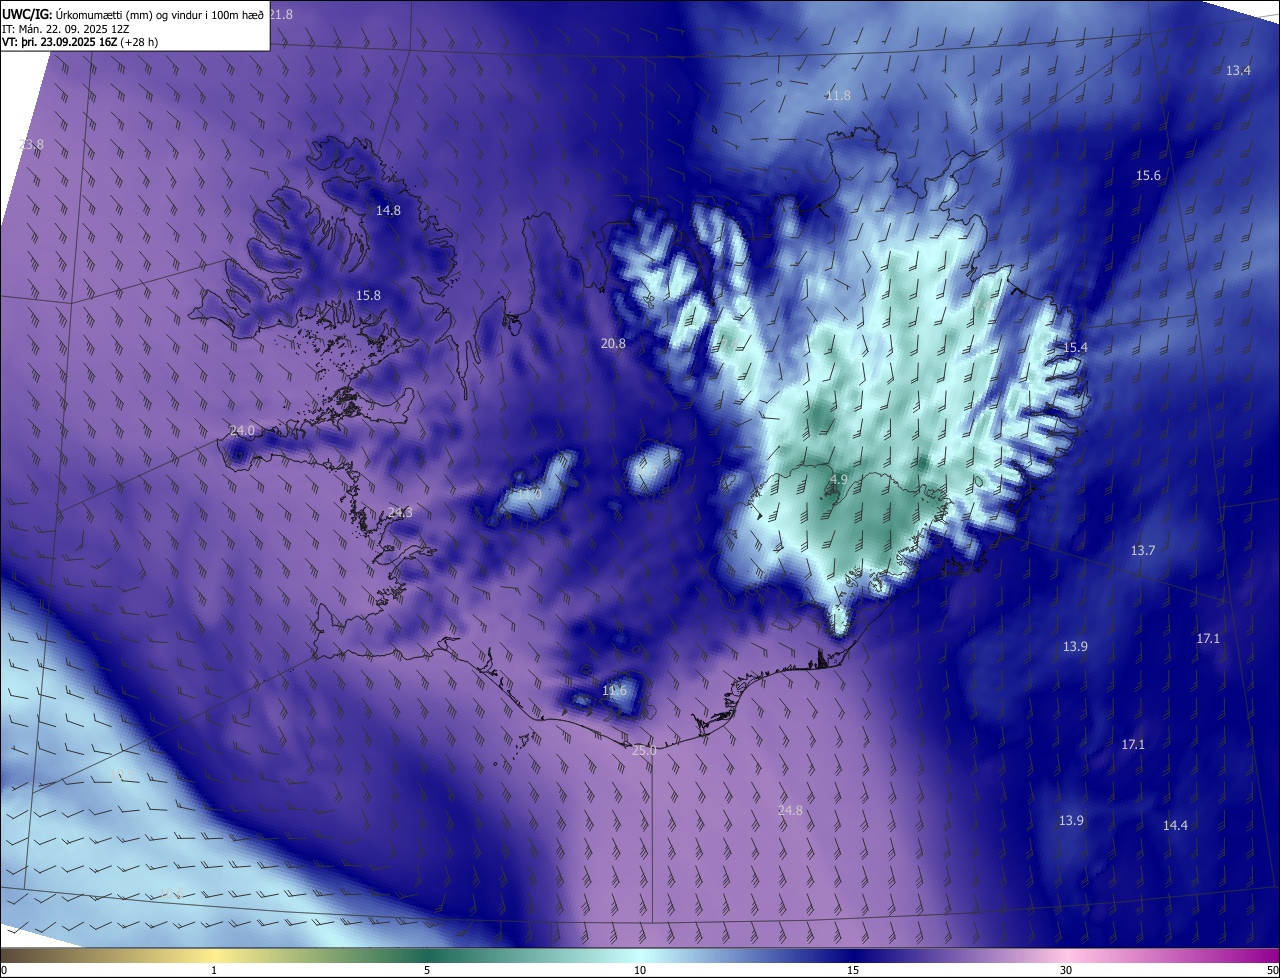Click the 15.4 value label
This screenshot has width=1280, height=978.
coord(1075,347)
